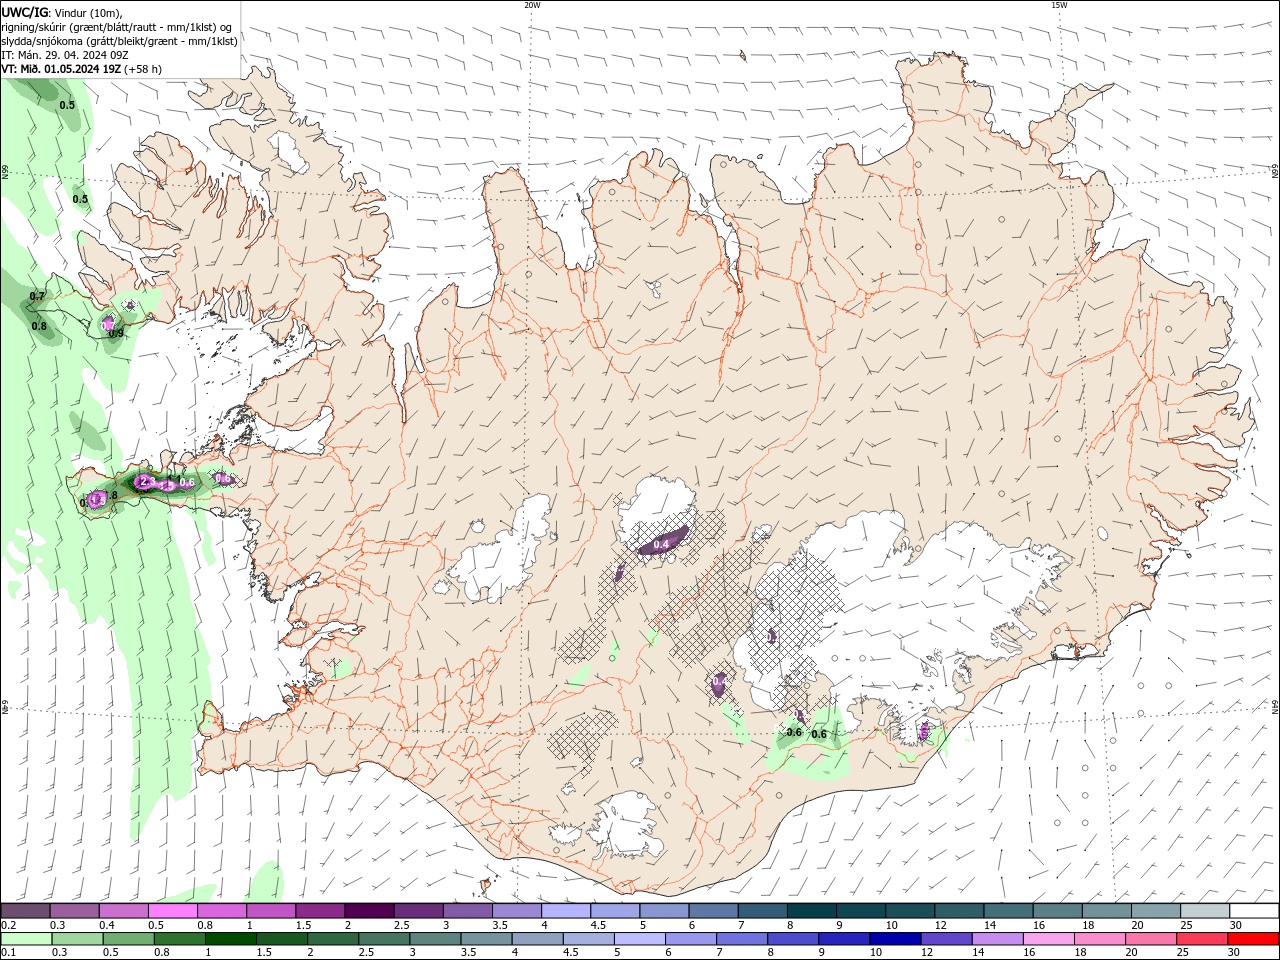Click the valid time 'VT: Mið. 01.05.2024 19Z (+58 h)'
The width and height of the screenshot is (1280, 960).
[x=82, y=69]
